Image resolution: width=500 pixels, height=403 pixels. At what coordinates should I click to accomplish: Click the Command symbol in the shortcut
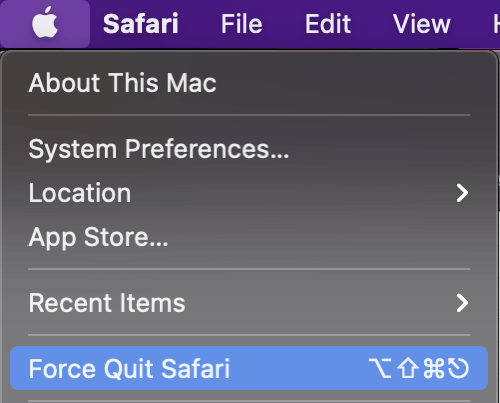434,368
